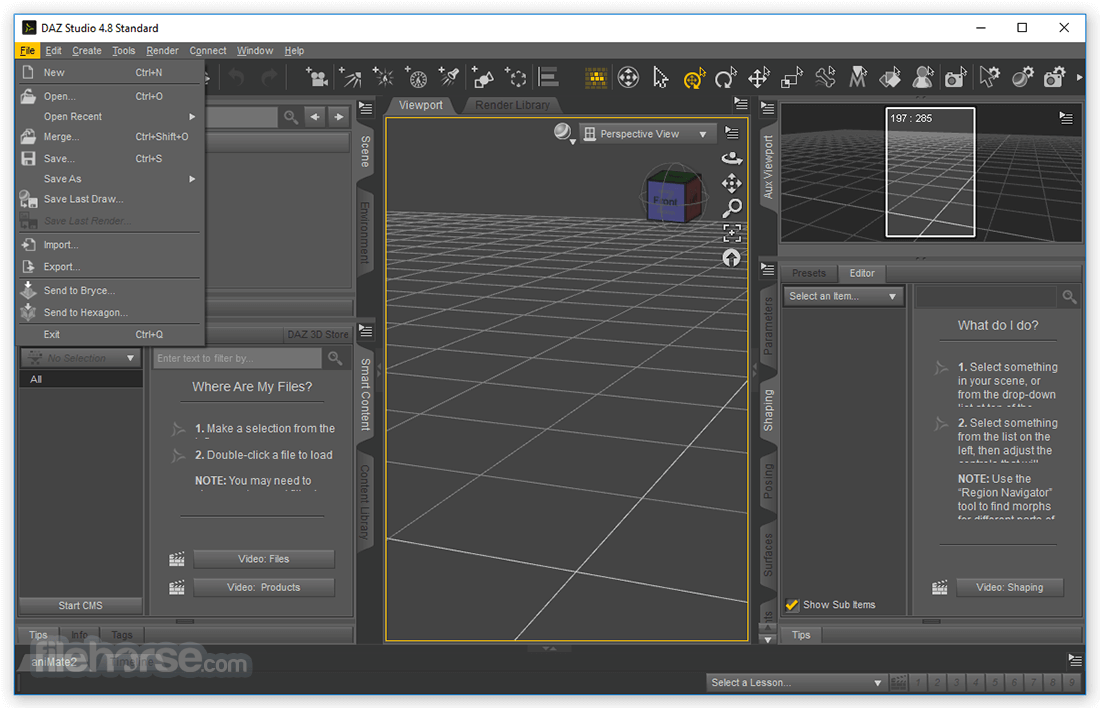Open the Window menu
Viewport: 1100px width, 708px height.
(255, 51)
